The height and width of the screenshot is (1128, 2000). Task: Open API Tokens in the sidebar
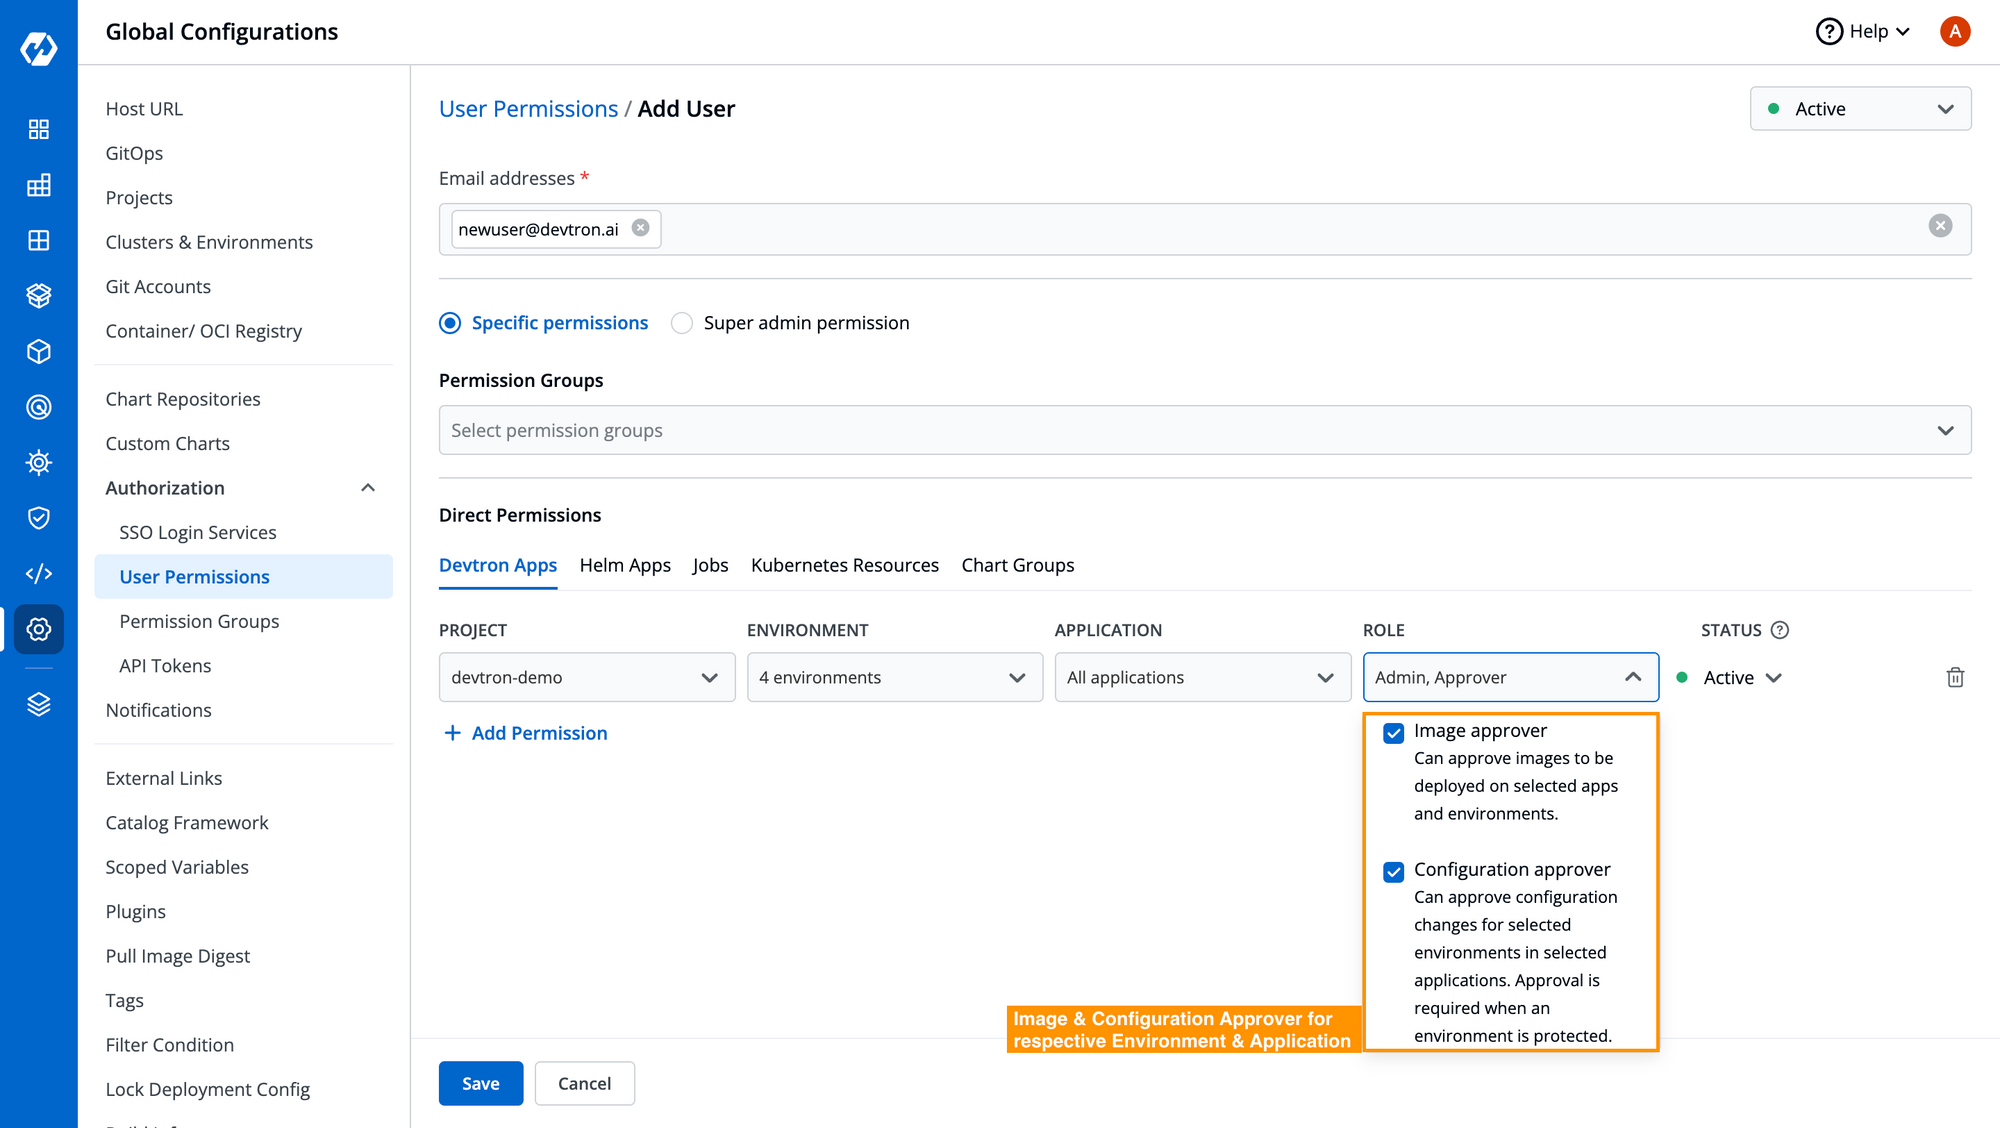[x=165, y=666]
